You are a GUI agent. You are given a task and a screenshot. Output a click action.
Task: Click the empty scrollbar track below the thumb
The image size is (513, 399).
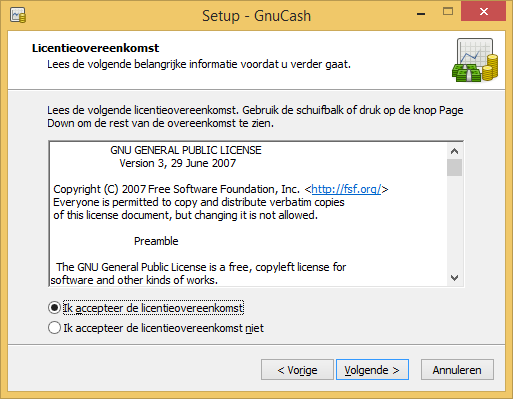coord(454,223)
